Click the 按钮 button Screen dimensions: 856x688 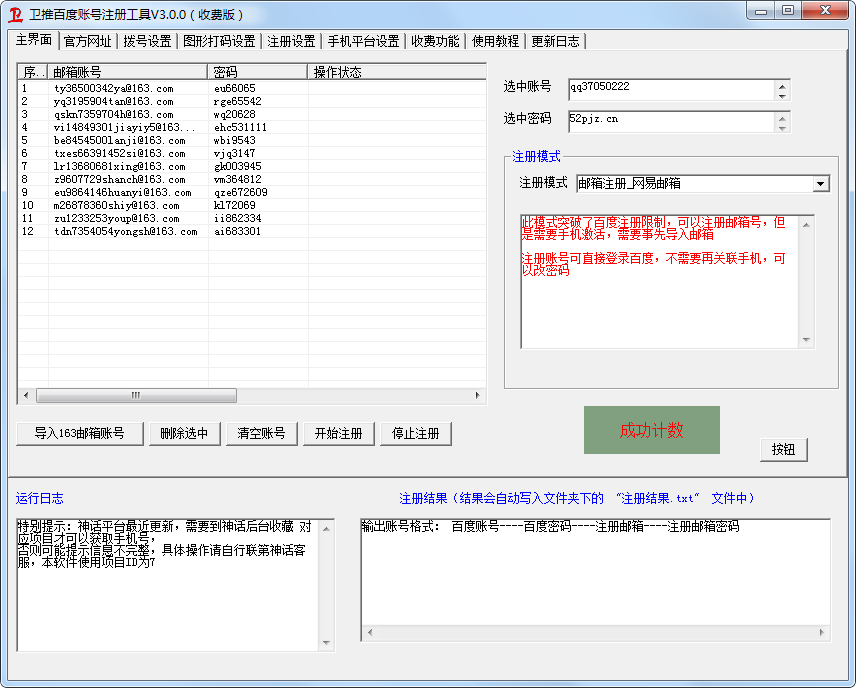pyautogui.click(x=783, y=449)
